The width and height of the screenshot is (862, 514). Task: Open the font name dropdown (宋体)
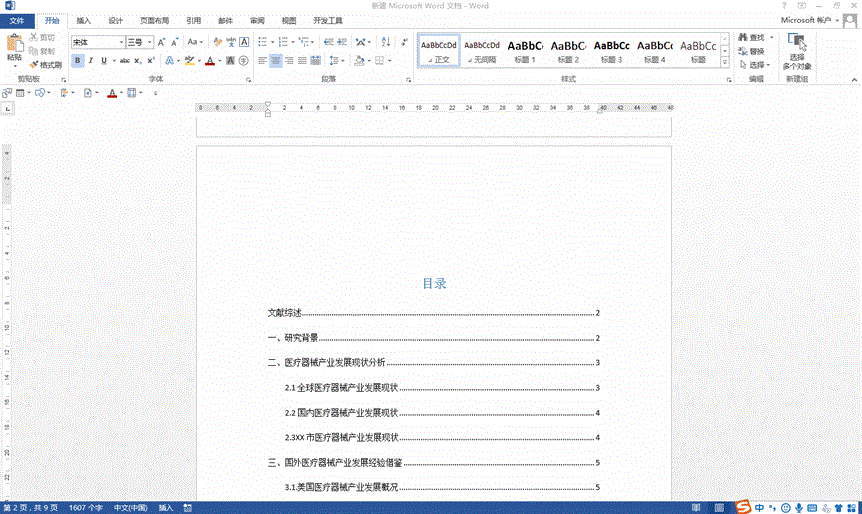[x=121, y=42]
